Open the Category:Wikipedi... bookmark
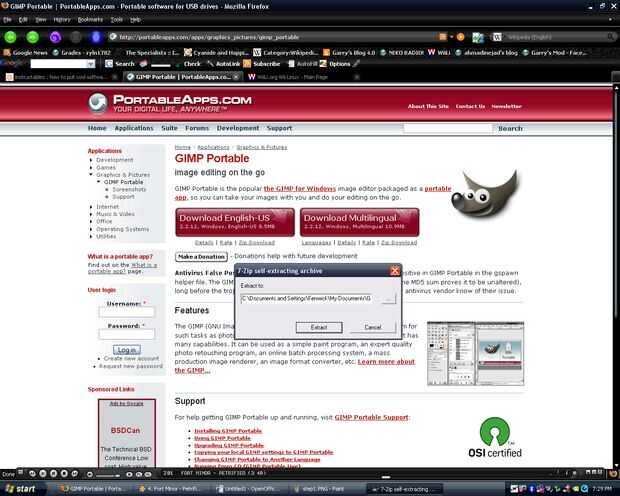 pyautogui.click(x=285, y=53)
